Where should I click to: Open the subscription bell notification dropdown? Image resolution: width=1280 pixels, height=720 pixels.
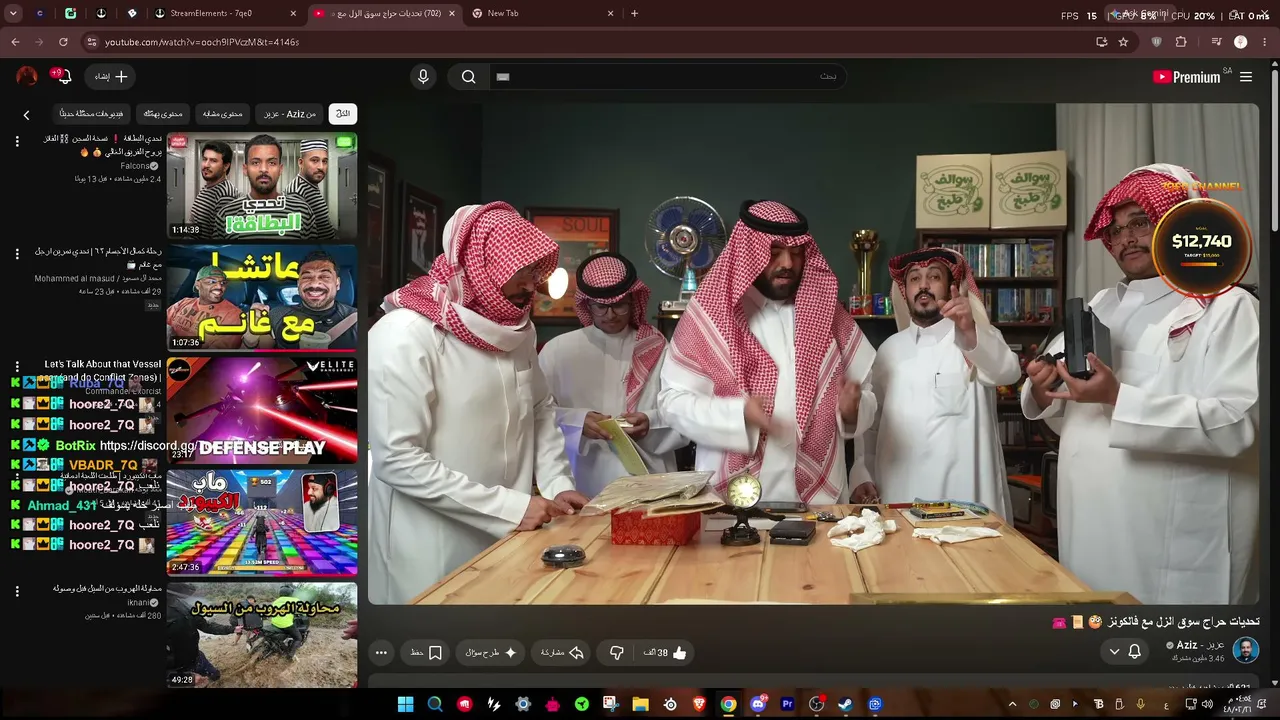[x=1125, y=651]
